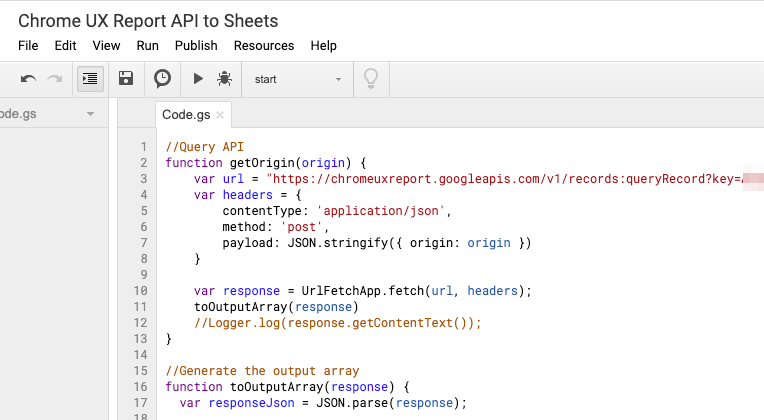
Task: Click the commented Logger.log line
Action: [337, 323]
